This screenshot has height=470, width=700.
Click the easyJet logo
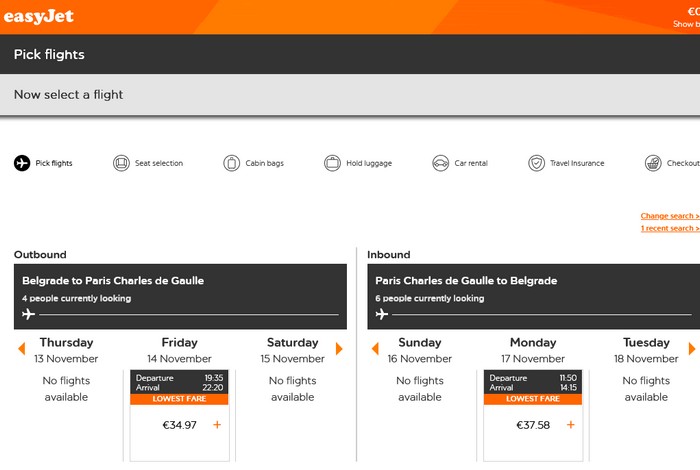click(x=37, y=15)
